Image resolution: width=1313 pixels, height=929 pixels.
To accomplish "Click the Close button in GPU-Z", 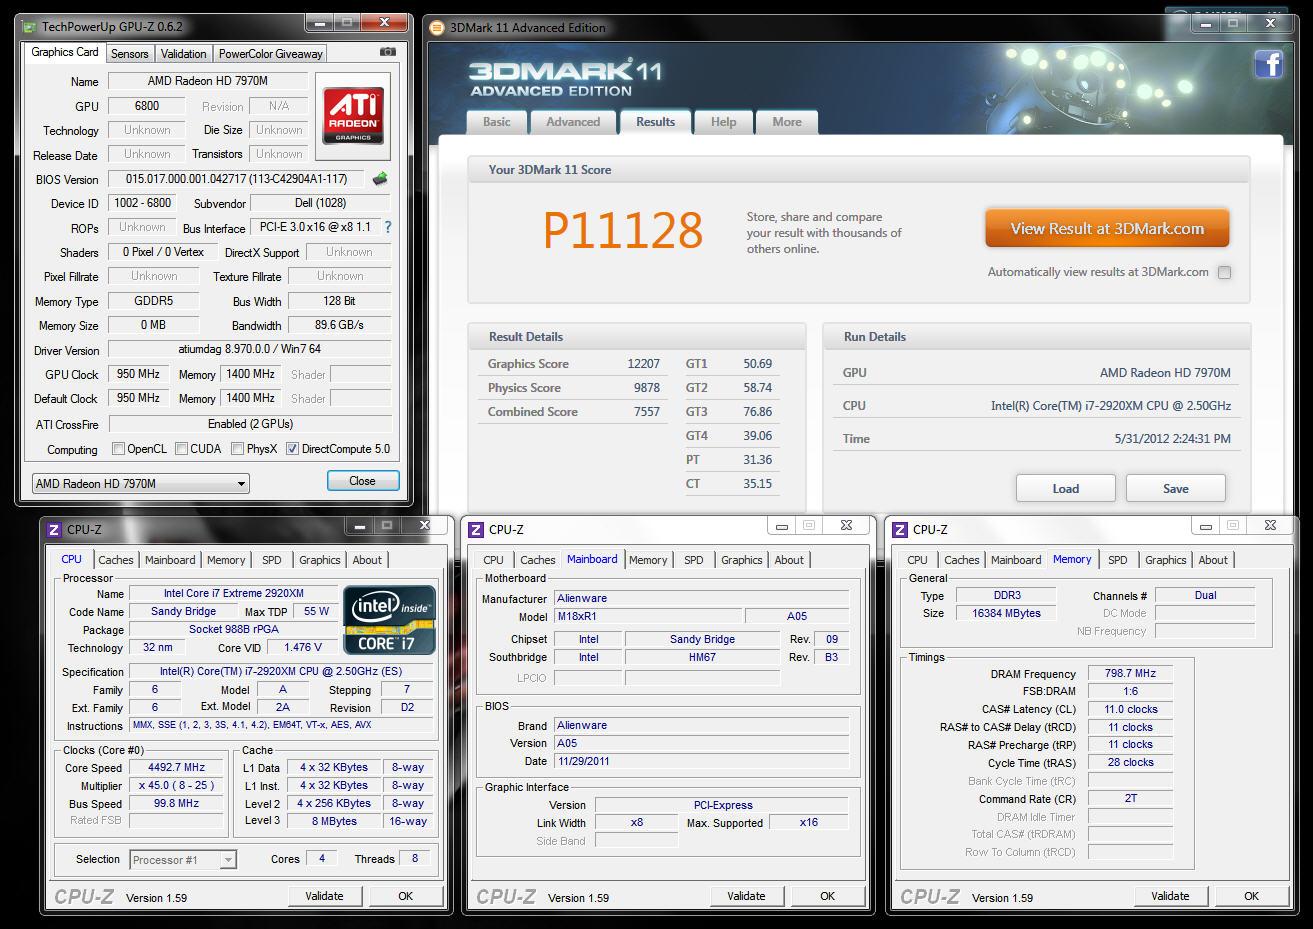I will pos(362,481).
